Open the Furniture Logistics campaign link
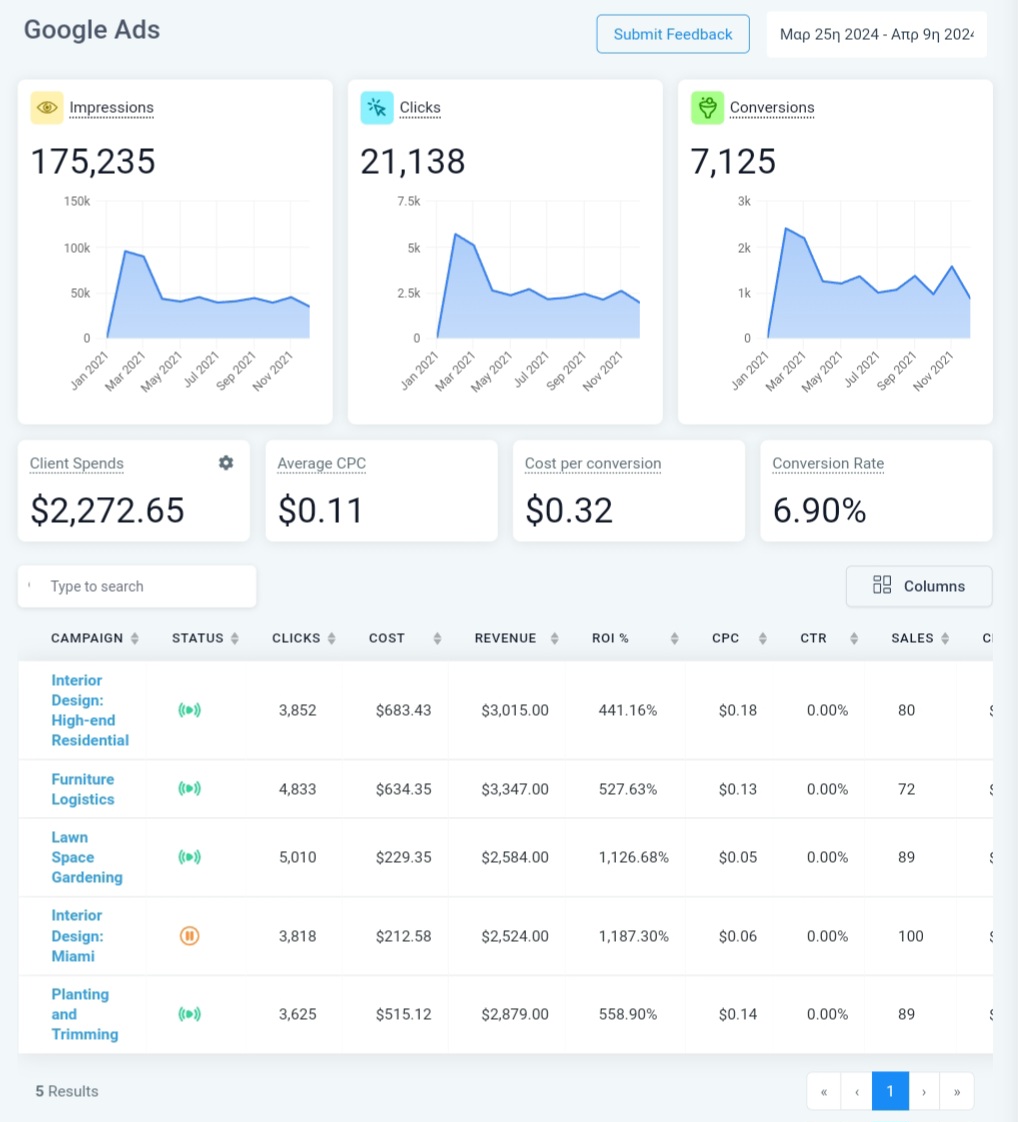1018x1122 pixels. tap(83, 788)
